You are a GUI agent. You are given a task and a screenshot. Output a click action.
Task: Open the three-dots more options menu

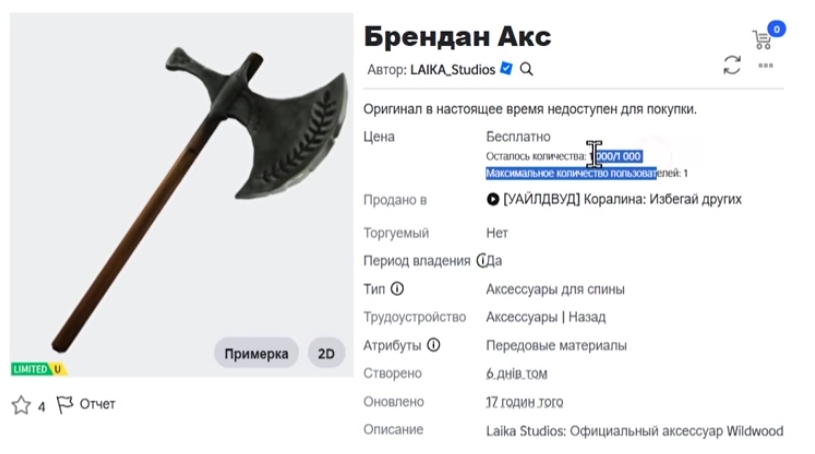point(766,66)
